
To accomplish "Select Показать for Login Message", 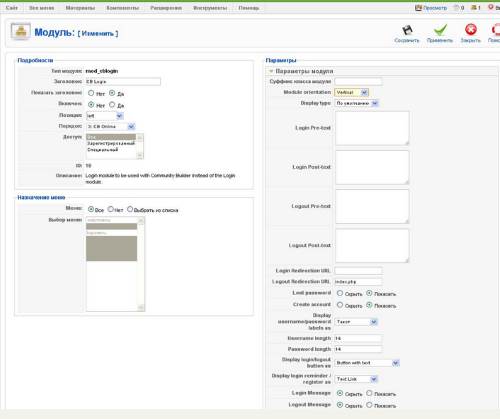I will point(369,393).
